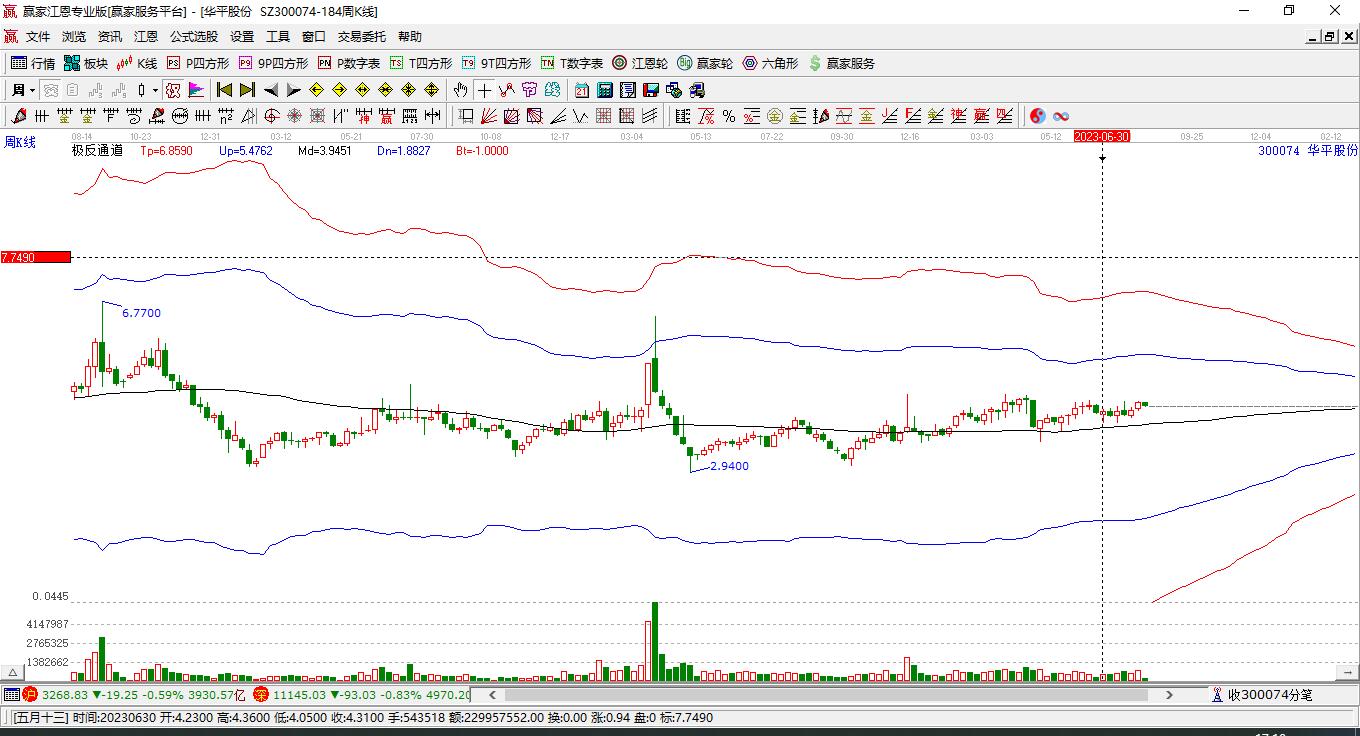Image resolution: width=1360 pixels, height=736 pixels.
Task: Click the calendar icon showing 21
Action: pos(581,90)
